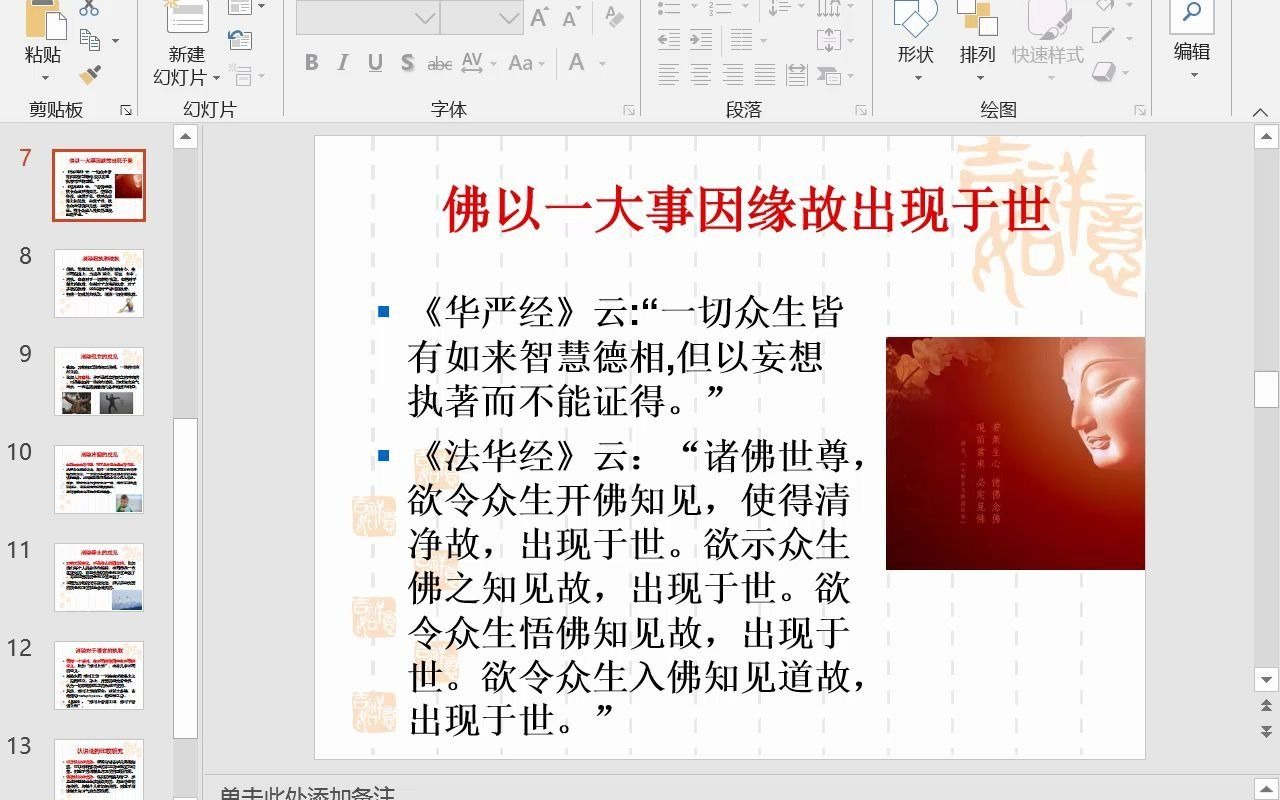Click the Decrease Font Size icon
Screen dimensions: 1280x800
(x=572, y=17)
